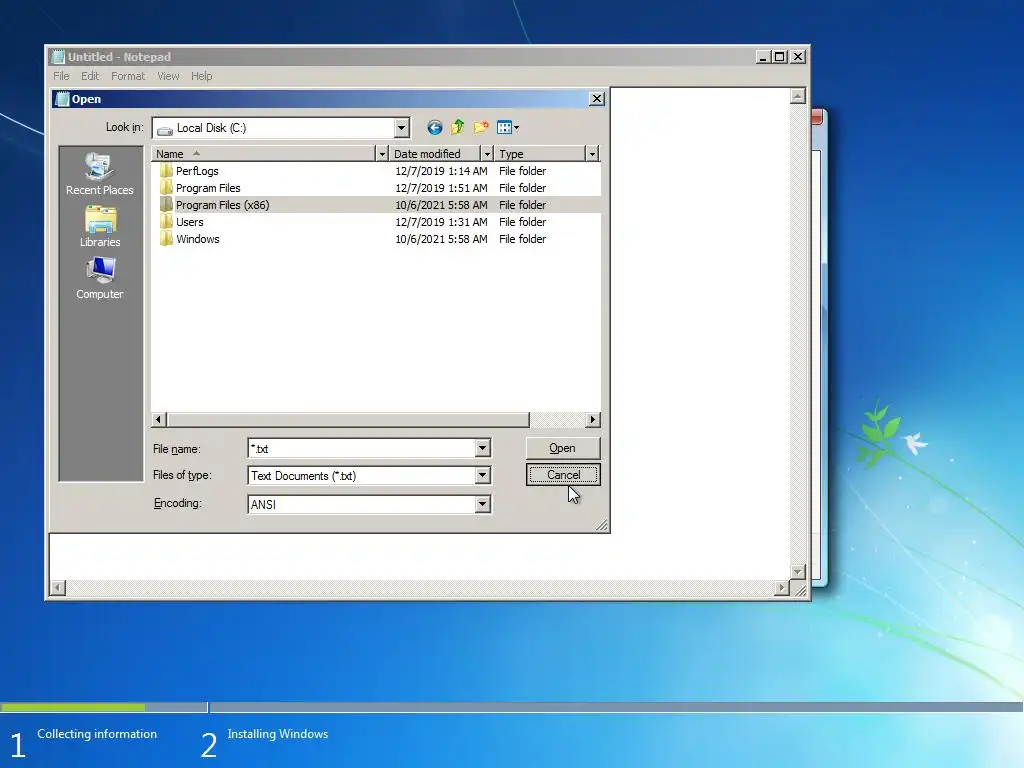
Task: Go back using the blue arrow icon
Action: coord(434,127)
